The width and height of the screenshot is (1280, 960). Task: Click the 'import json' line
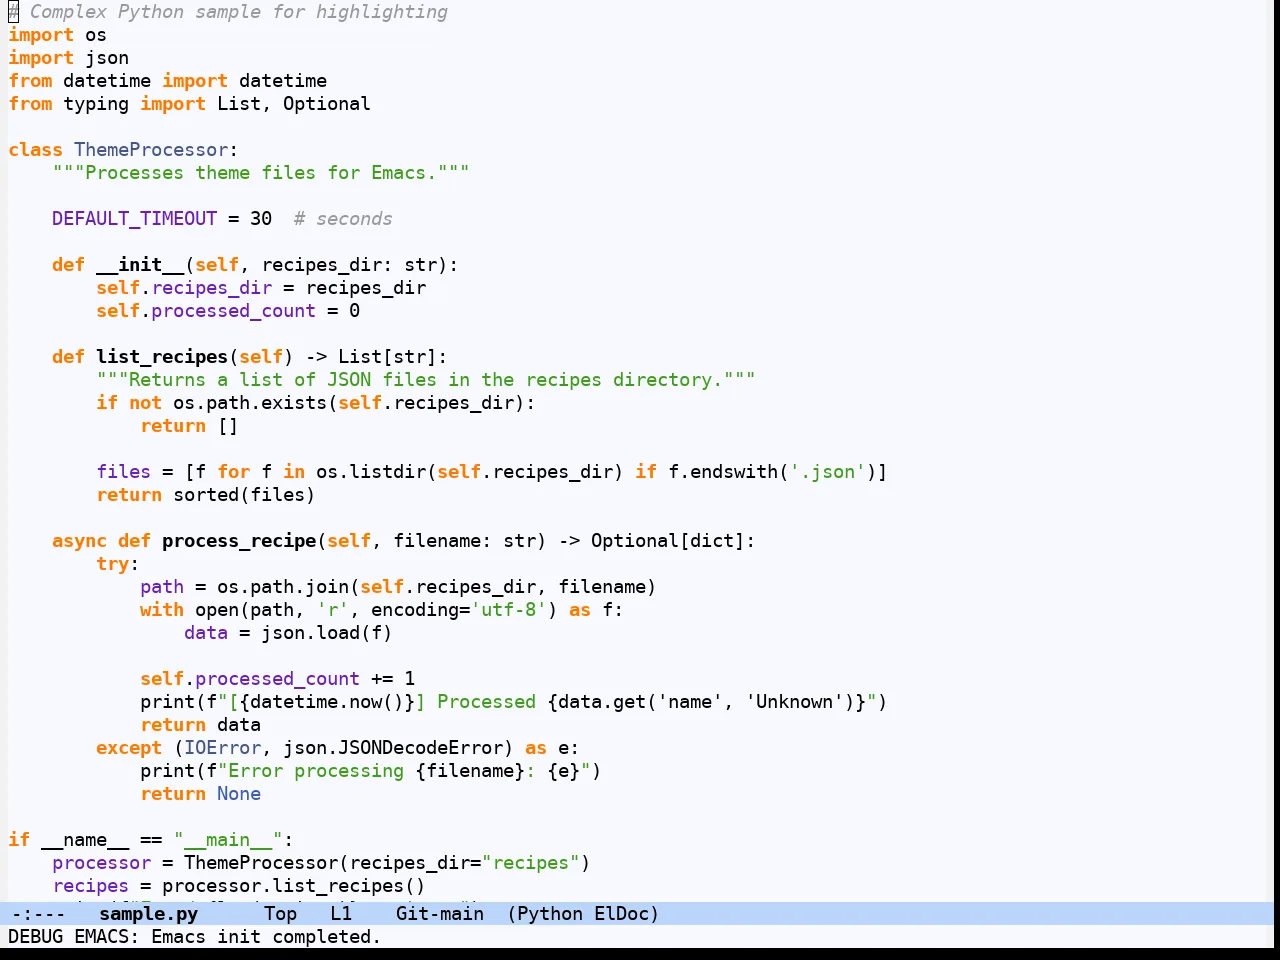(68, 58)
